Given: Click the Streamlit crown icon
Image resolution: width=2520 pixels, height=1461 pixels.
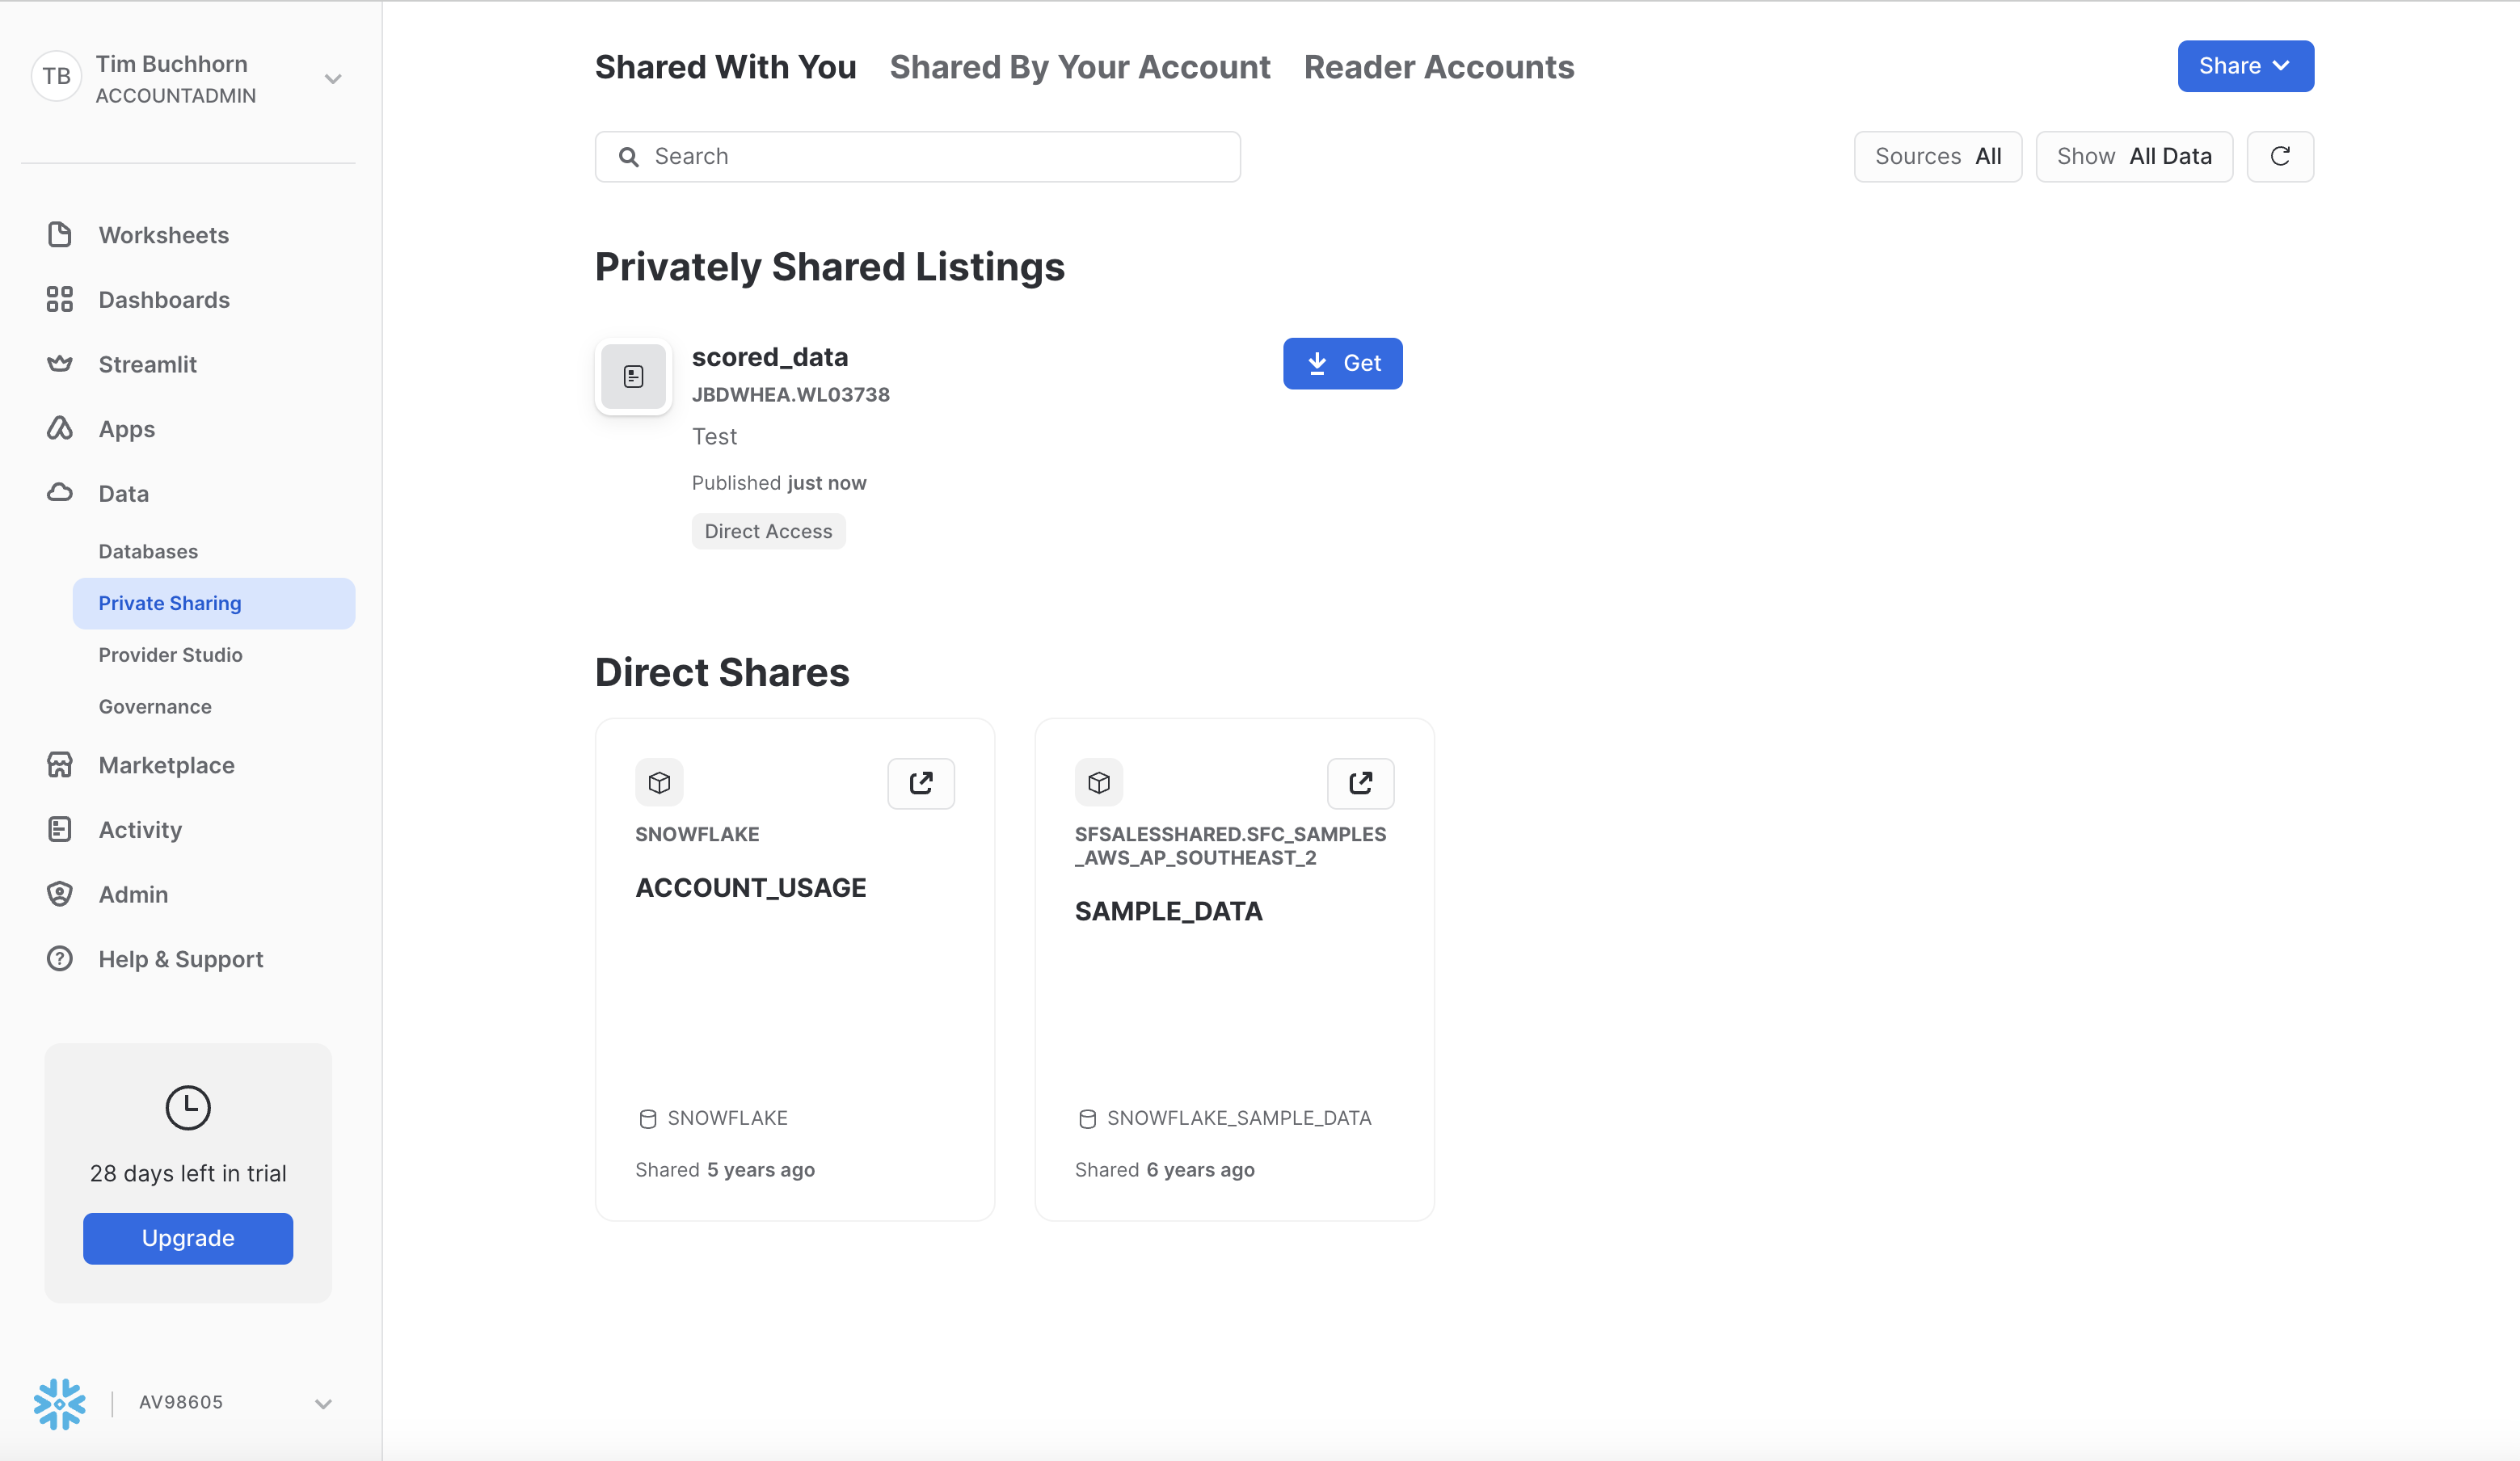Looking at the screenshot, I should 60,364.
